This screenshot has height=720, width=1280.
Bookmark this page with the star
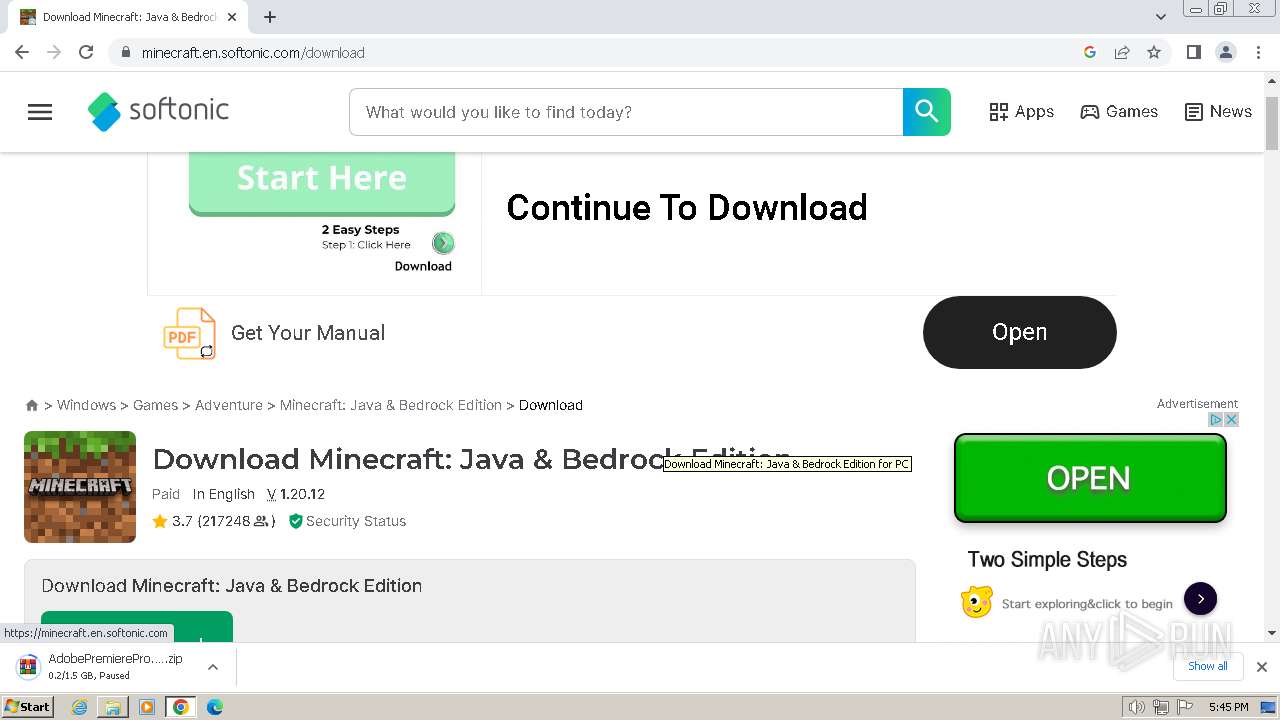click(1154, 52)
